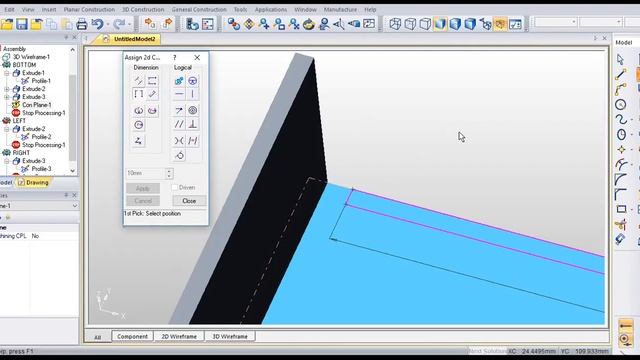640x360 pixels.
Task: Select the Profile-1 tree item
Action: pos(41,81)
